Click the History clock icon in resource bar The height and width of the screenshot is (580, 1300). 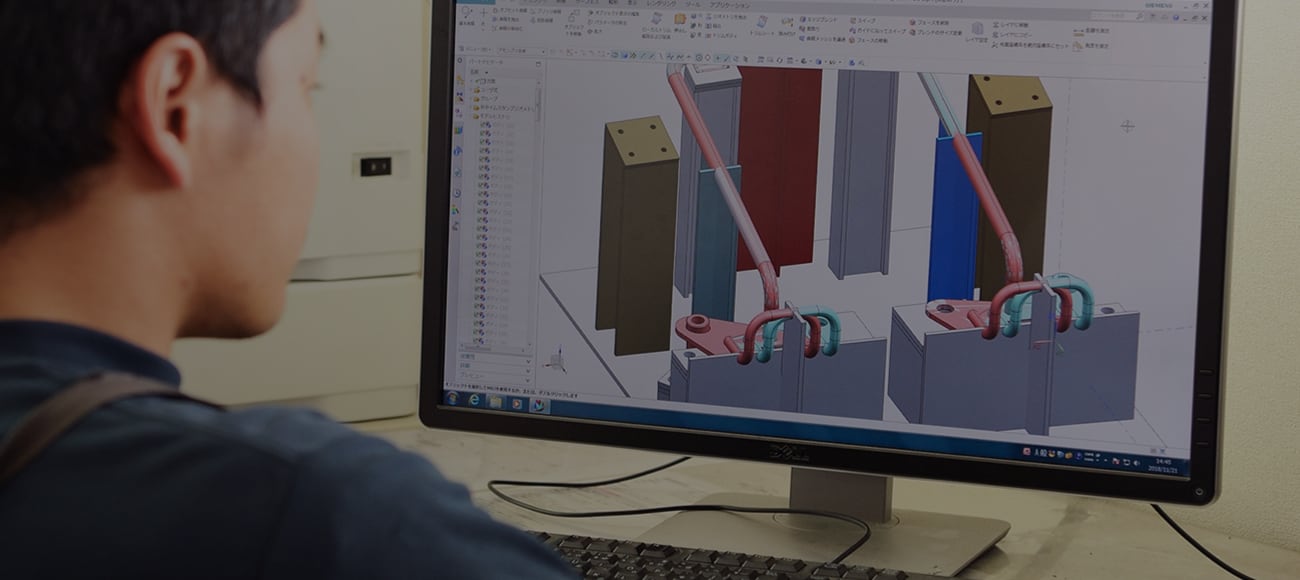pyautogui.click(x=457, y=193)
